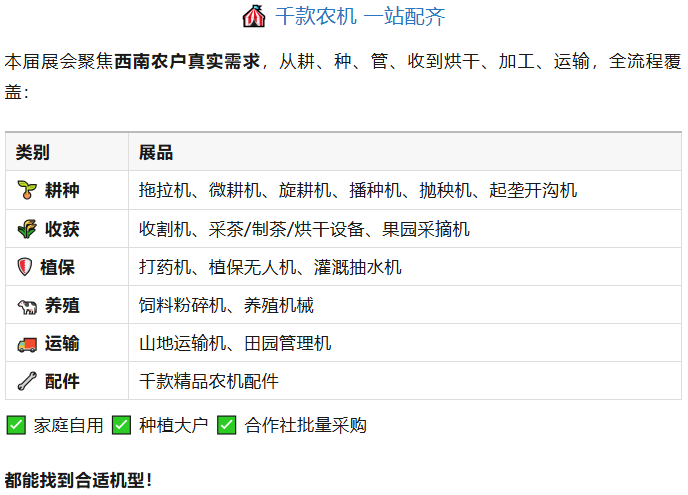Click the tent icon beside the title
Screen dimensions: 688x495
pyautogui.click(x=254, y=16)
